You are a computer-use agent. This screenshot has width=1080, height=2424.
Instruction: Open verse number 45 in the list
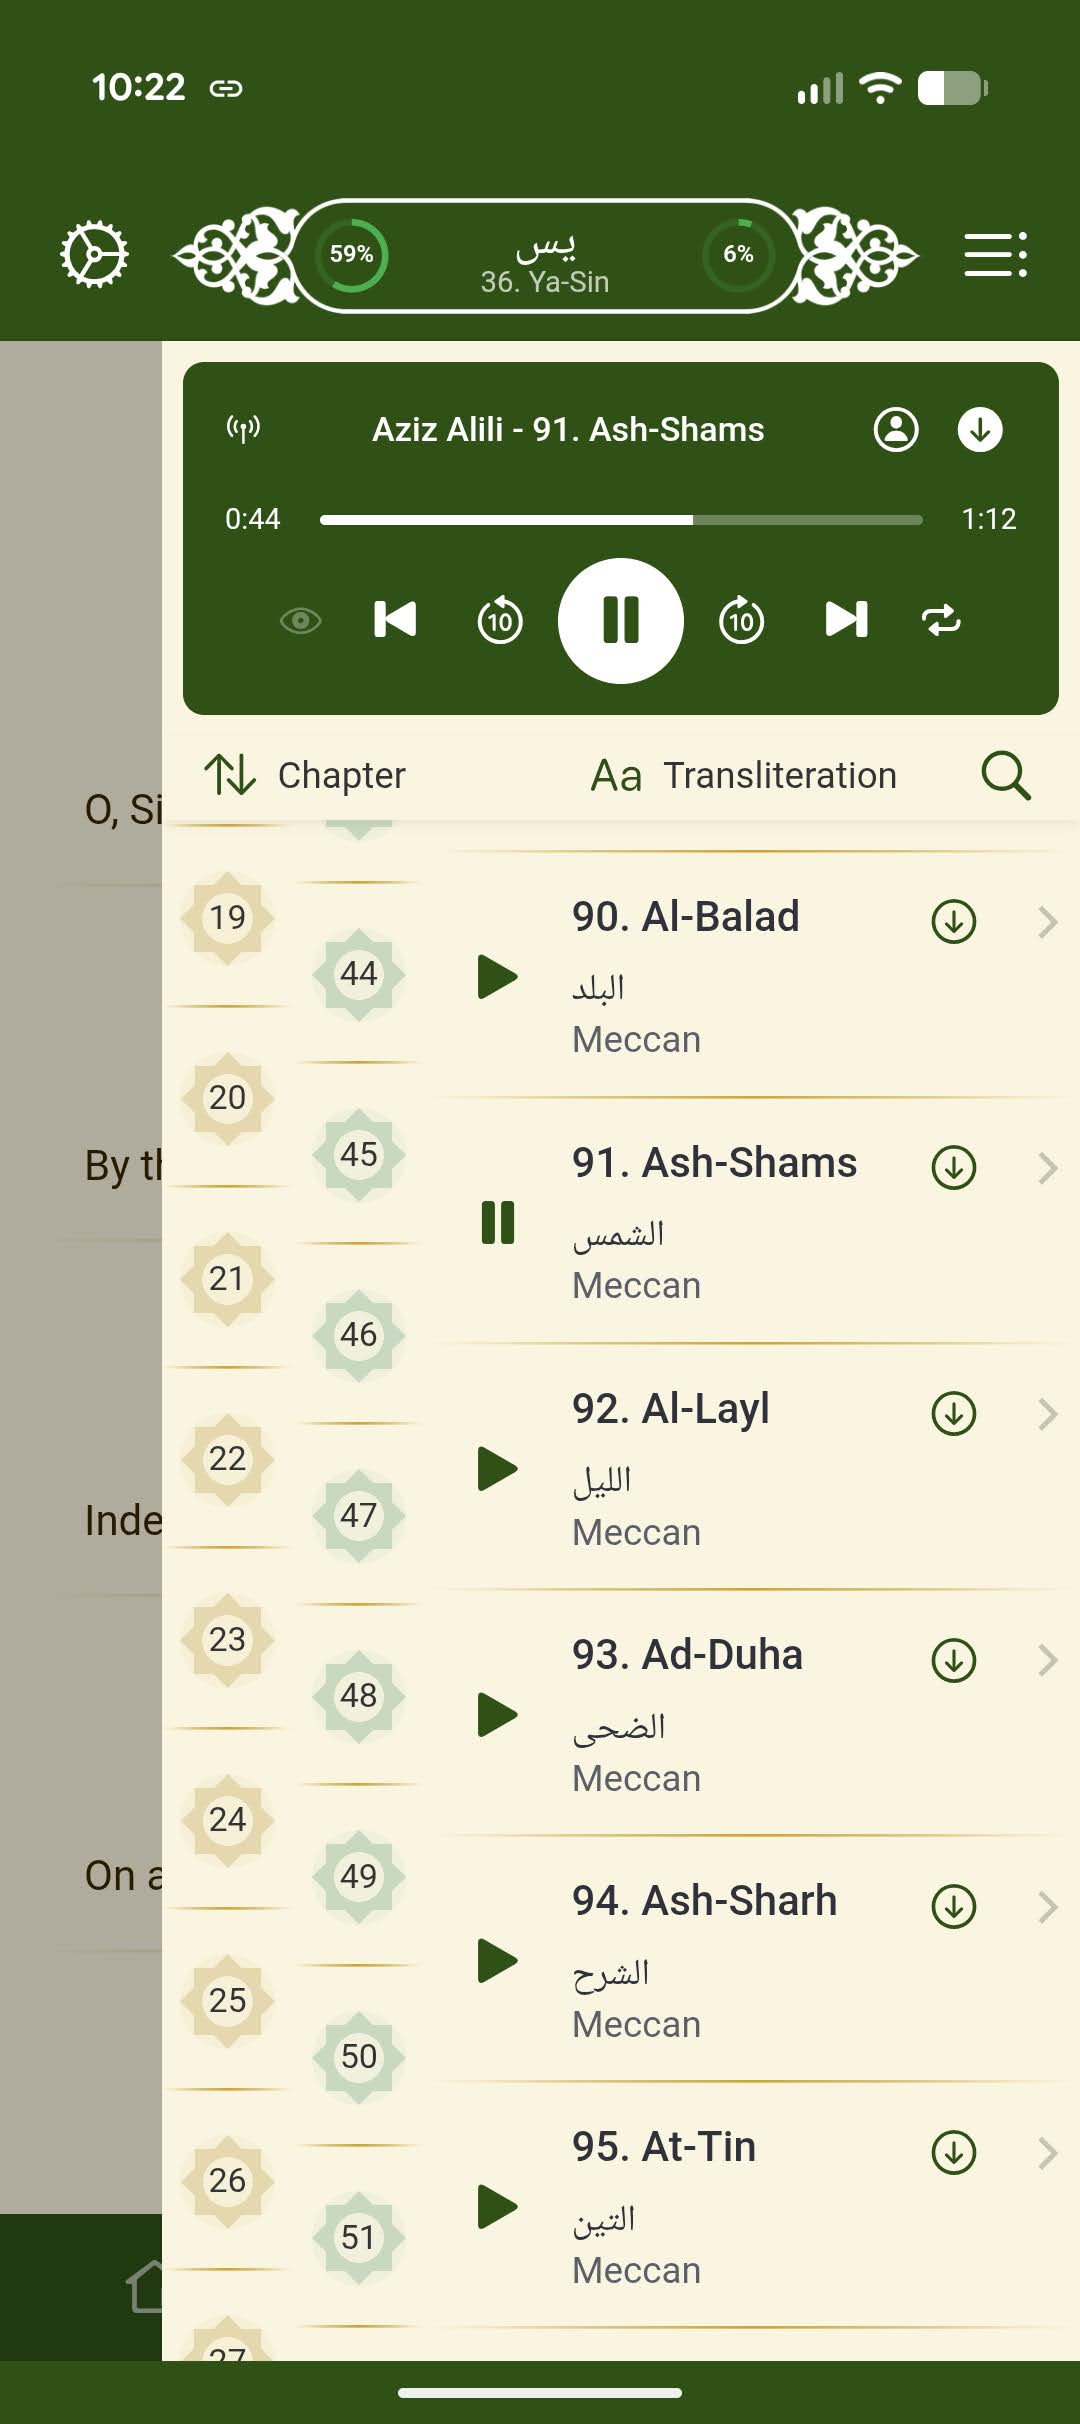coord(359,1154)
